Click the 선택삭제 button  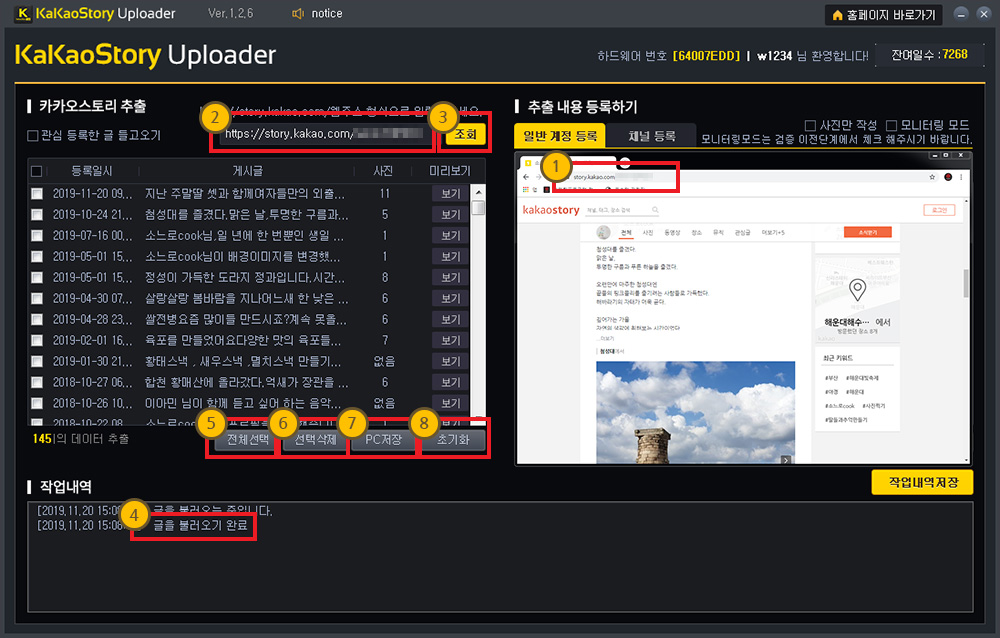coord(312,440)
